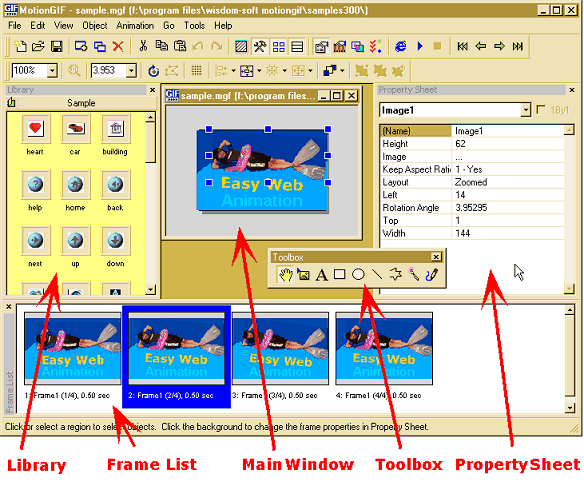Jump to the first frame button

[462, 47]
